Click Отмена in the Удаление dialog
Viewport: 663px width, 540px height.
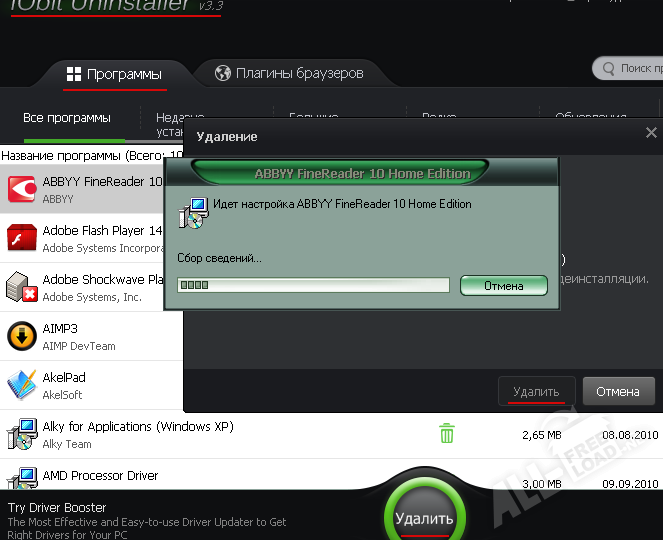pyautogui.click(x=618, y=391)
